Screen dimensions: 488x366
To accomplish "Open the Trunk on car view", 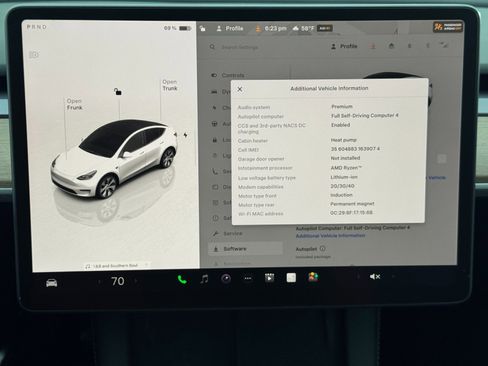I will [x=170, y=85].
